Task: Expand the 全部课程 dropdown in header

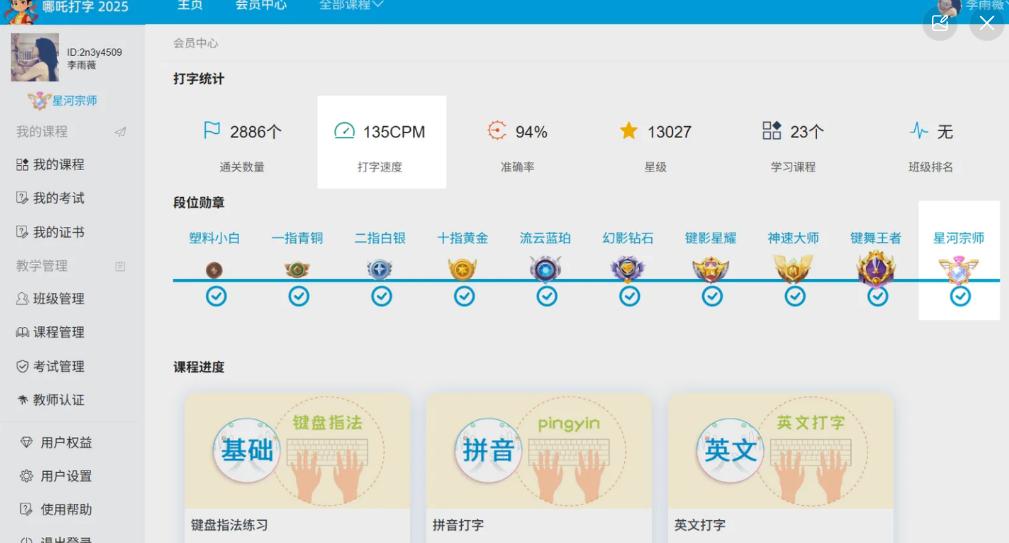Action: coord(350,6)
